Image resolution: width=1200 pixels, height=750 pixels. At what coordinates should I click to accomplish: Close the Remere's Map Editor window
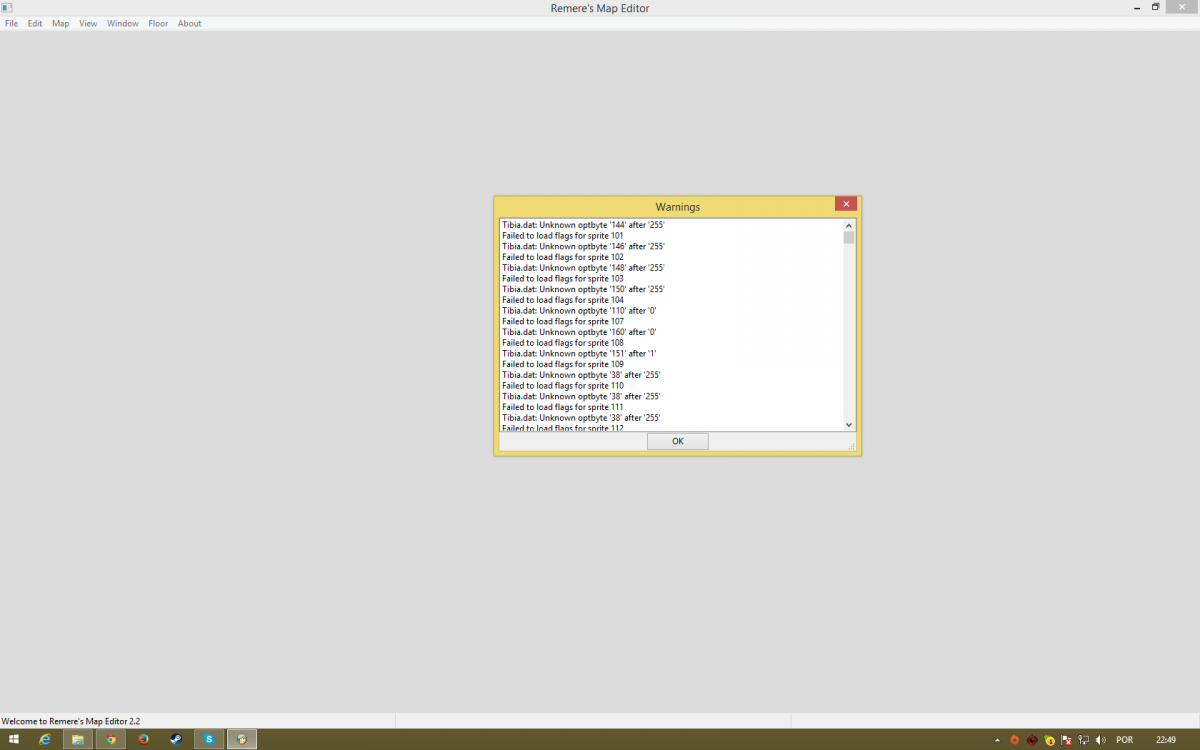(1183, 7)
